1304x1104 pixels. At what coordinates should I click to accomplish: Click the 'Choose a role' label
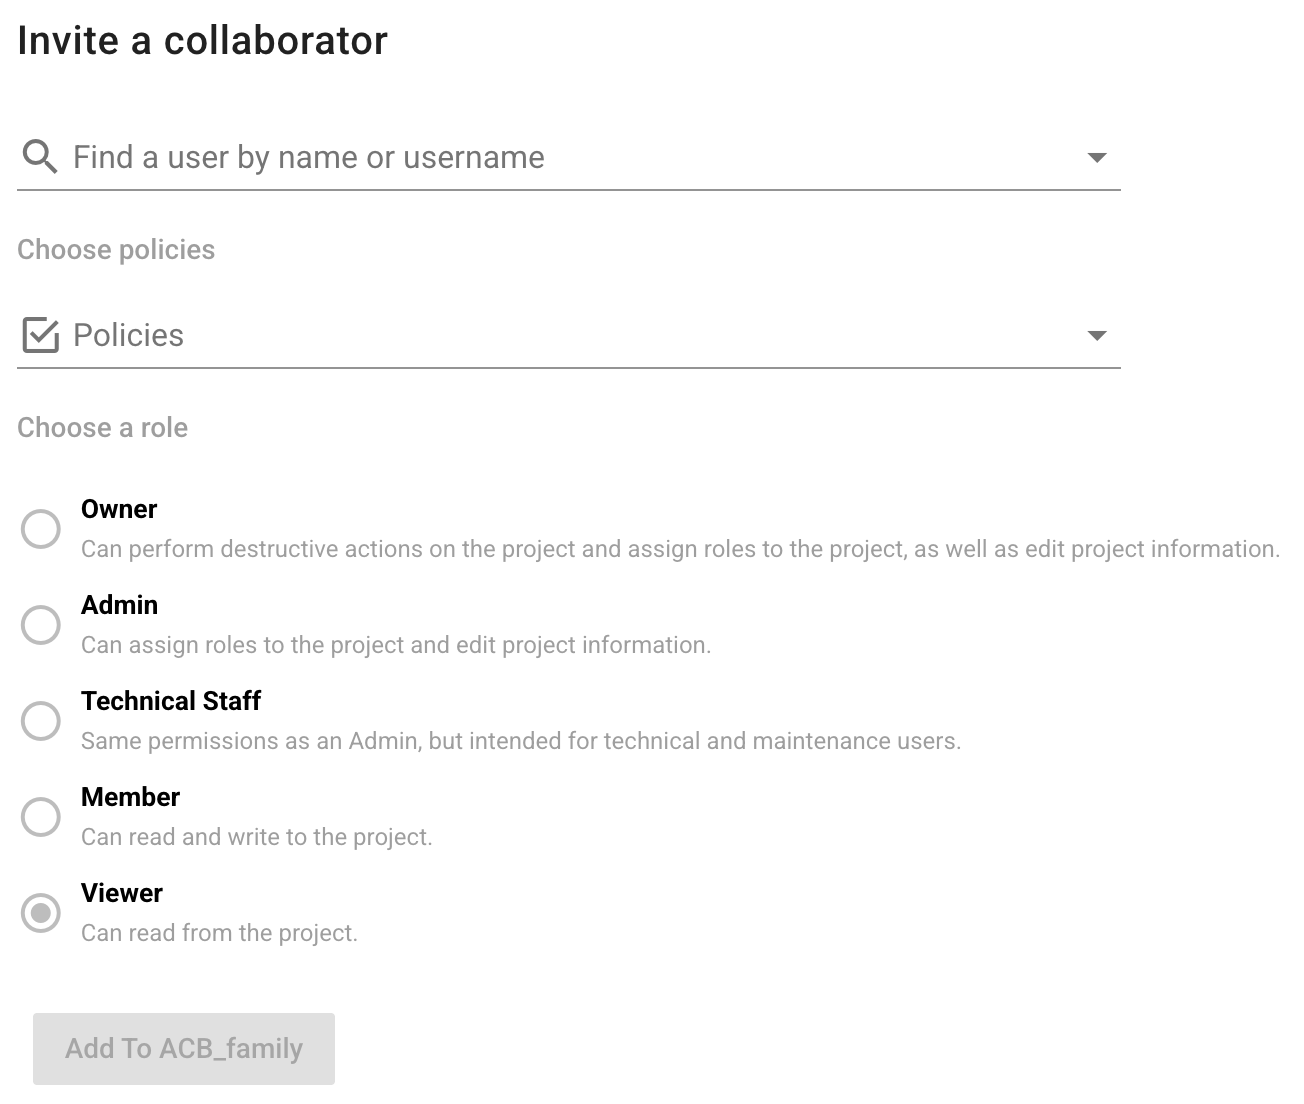point(102,428)
